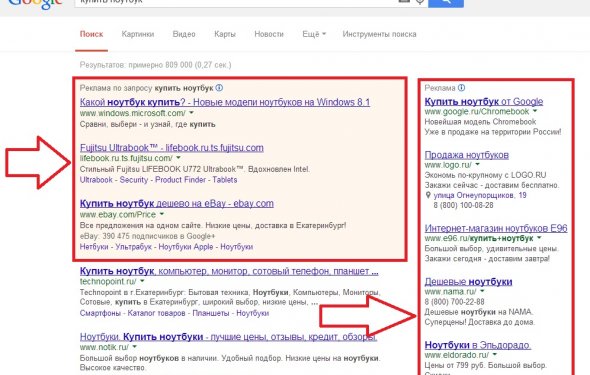
Task: Click the www.eldorado.ru/ green URL
Action: coord(456,355)
